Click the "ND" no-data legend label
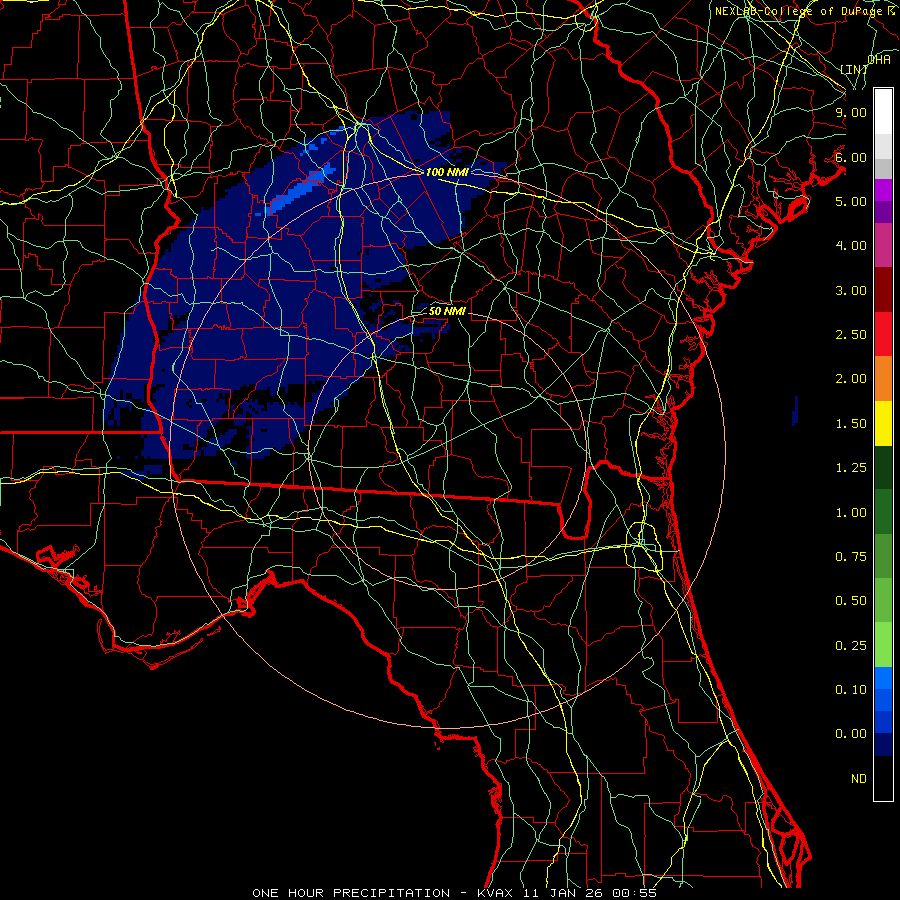Image resolution: width=900 pixels, height=900 pixels. click(859, 779)
